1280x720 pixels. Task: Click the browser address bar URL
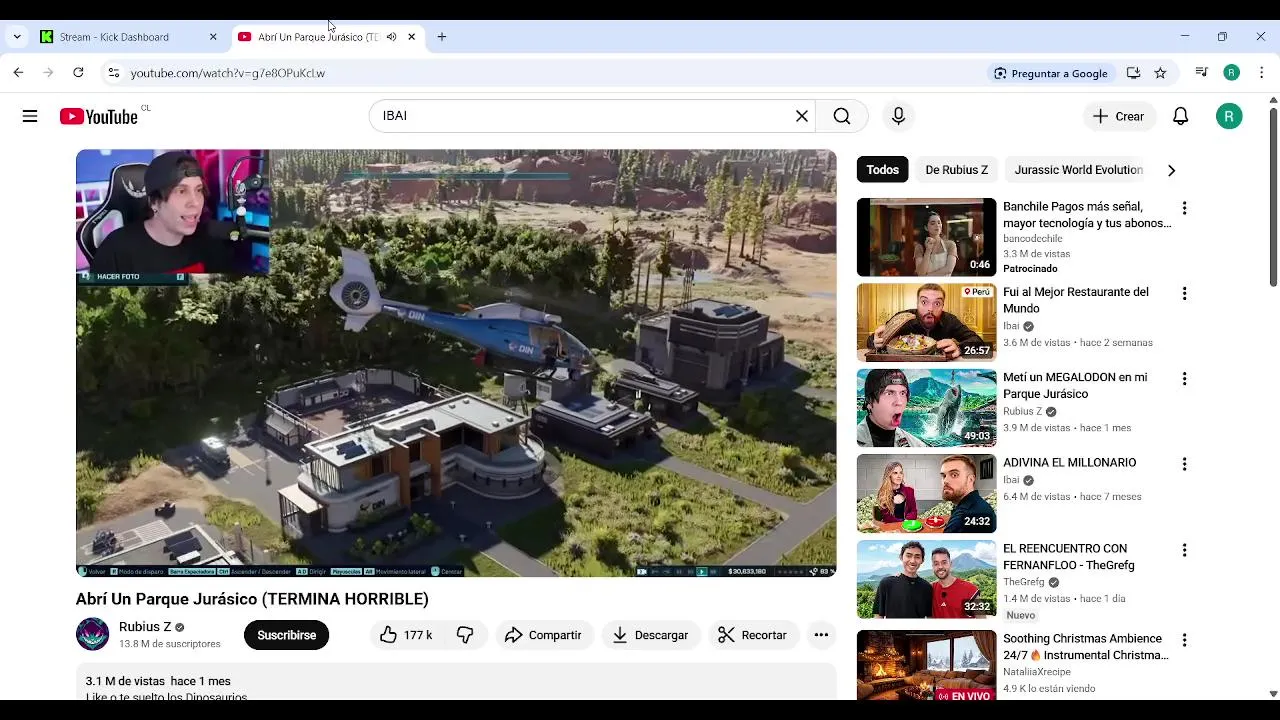tap(228, 73)
